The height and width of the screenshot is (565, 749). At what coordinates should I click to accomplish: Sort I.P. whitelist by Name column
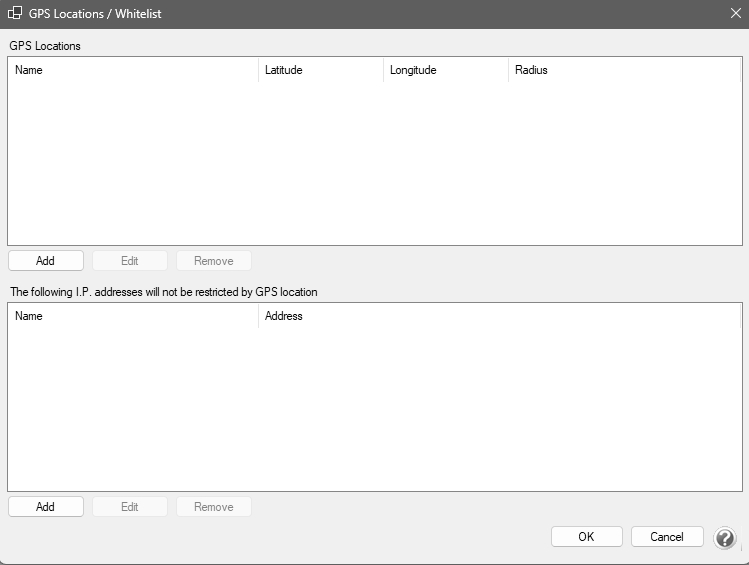pos(132,316)
